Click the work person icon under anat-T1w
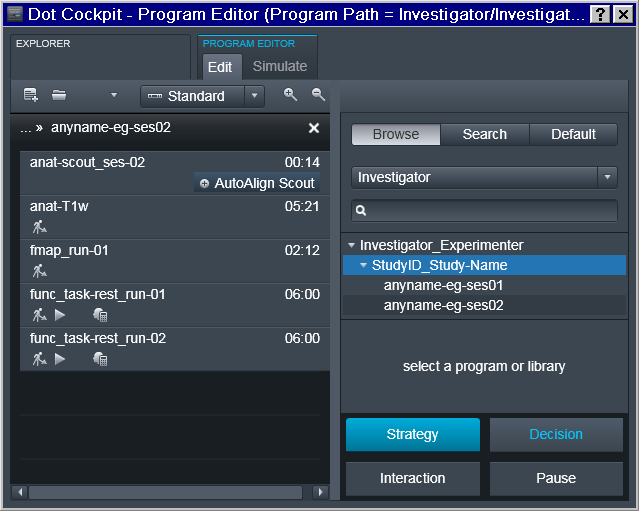The height and width of the screenshot is (511, 639). point(40,227)
